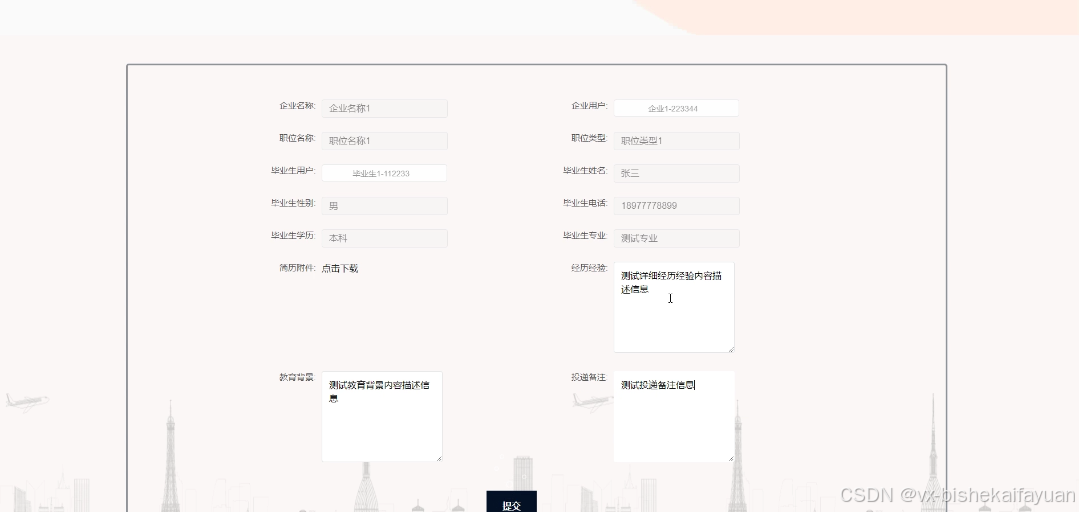Screen dimensions: 1079x512
Task: Click the 毕业生性别 label text
Action: [x=293, y=203]
